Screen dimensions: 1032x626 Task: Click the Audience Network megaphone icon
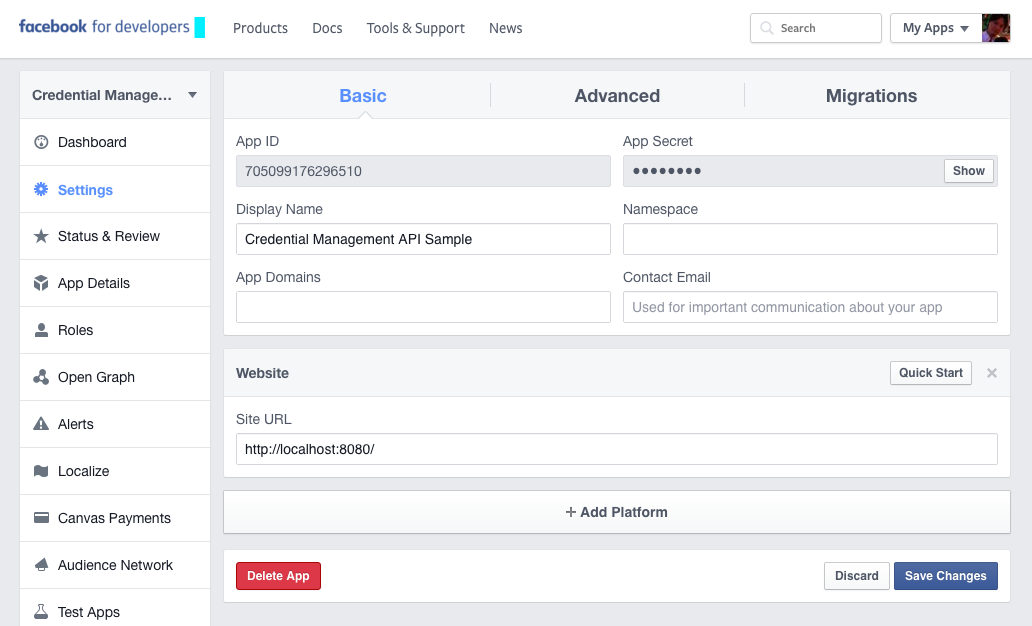[x=41, y=565]
